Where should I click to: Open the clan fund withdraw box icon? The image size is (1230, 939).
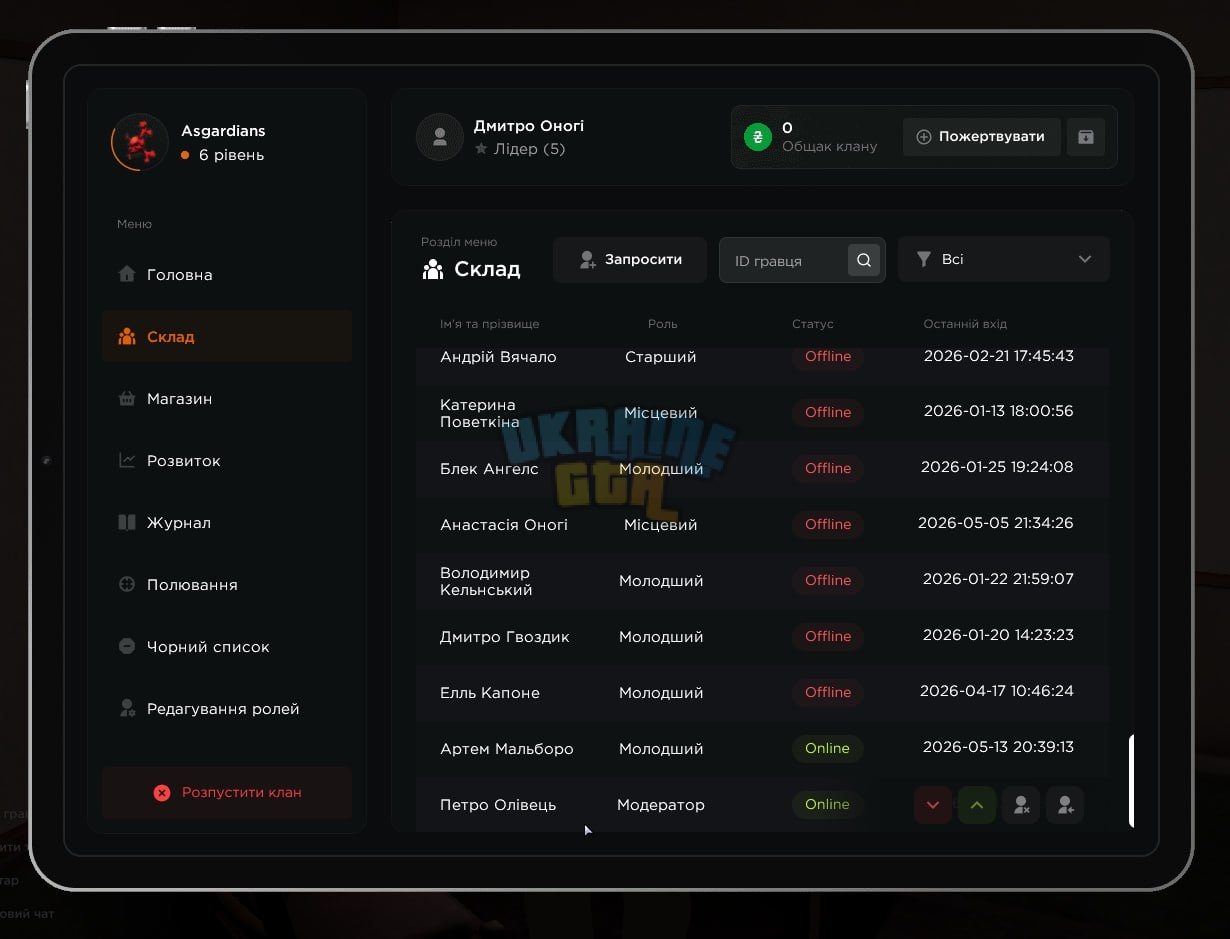(x=1086, y=137)
